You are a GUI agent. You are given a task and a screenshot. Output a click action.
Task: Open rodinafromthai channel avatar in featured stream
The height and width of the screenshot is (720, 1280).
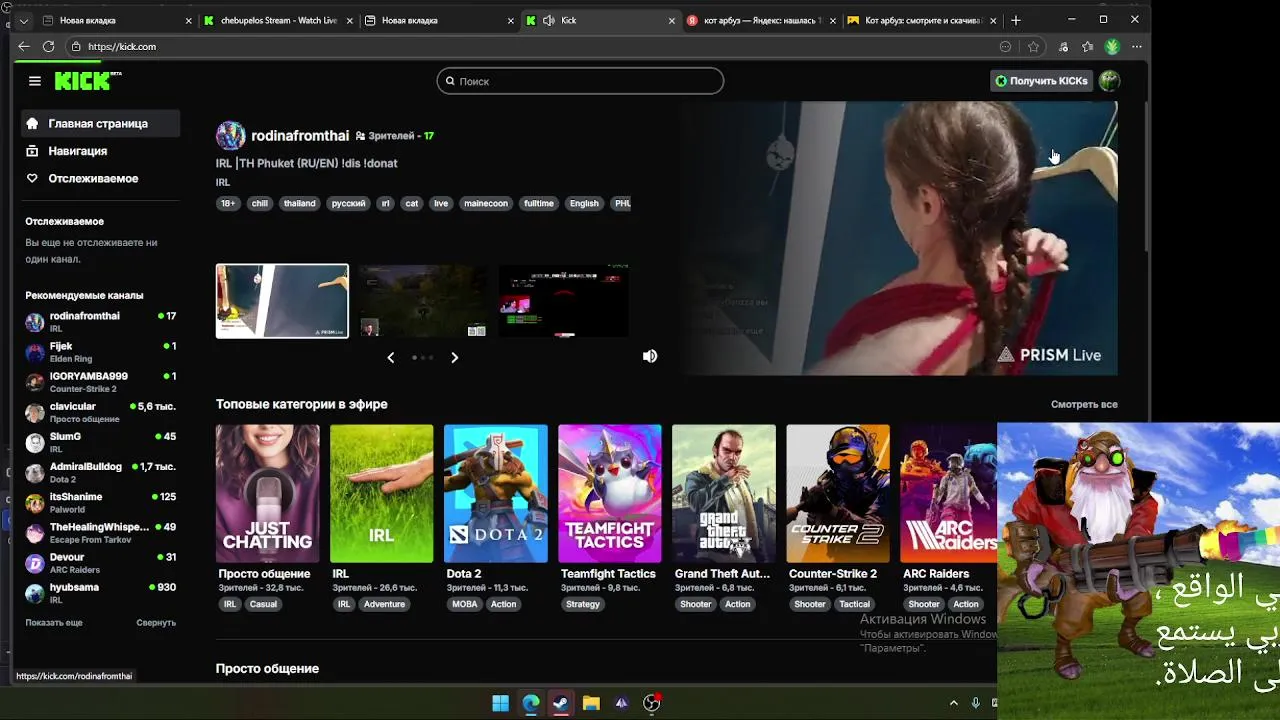(x=231, y=136)
